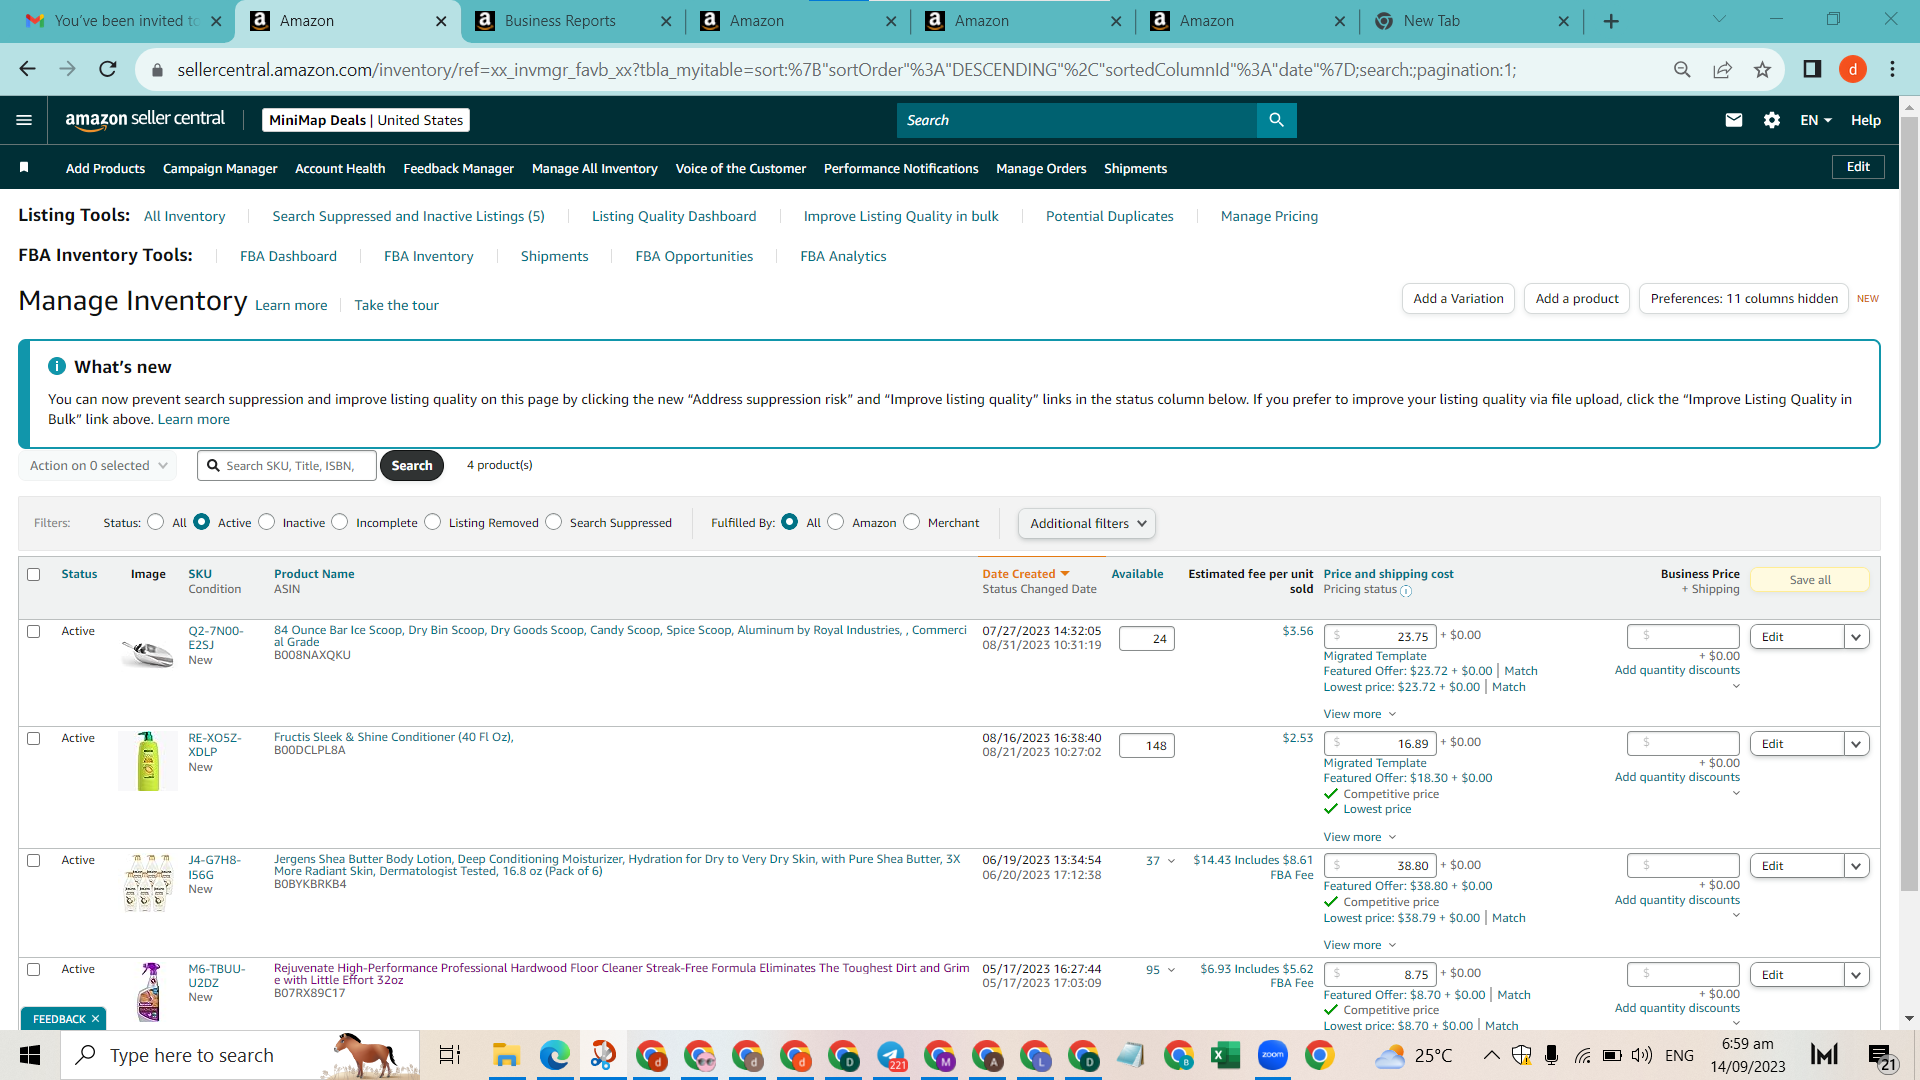This screenshot has width=1920, height=1080.
Task: Click the price field showing 23.75
Action: (1380, 636)
